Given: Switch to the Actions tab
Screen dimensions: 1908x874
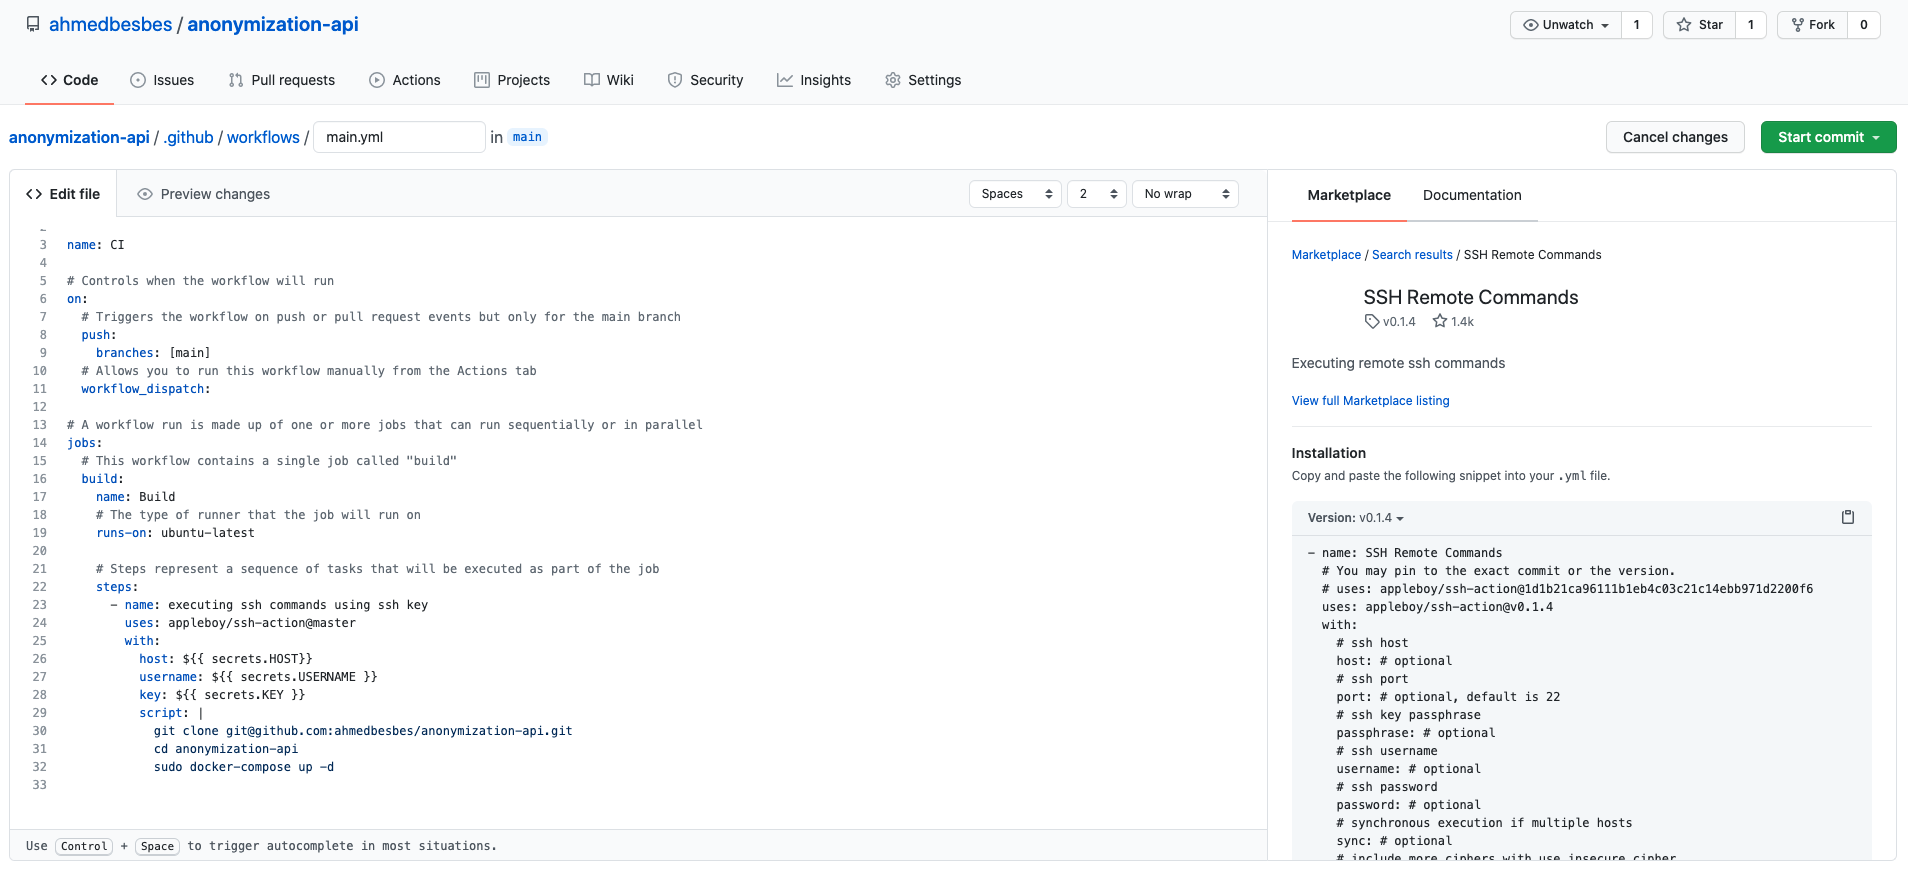Looking at the screenshot, I should point(405,80).
